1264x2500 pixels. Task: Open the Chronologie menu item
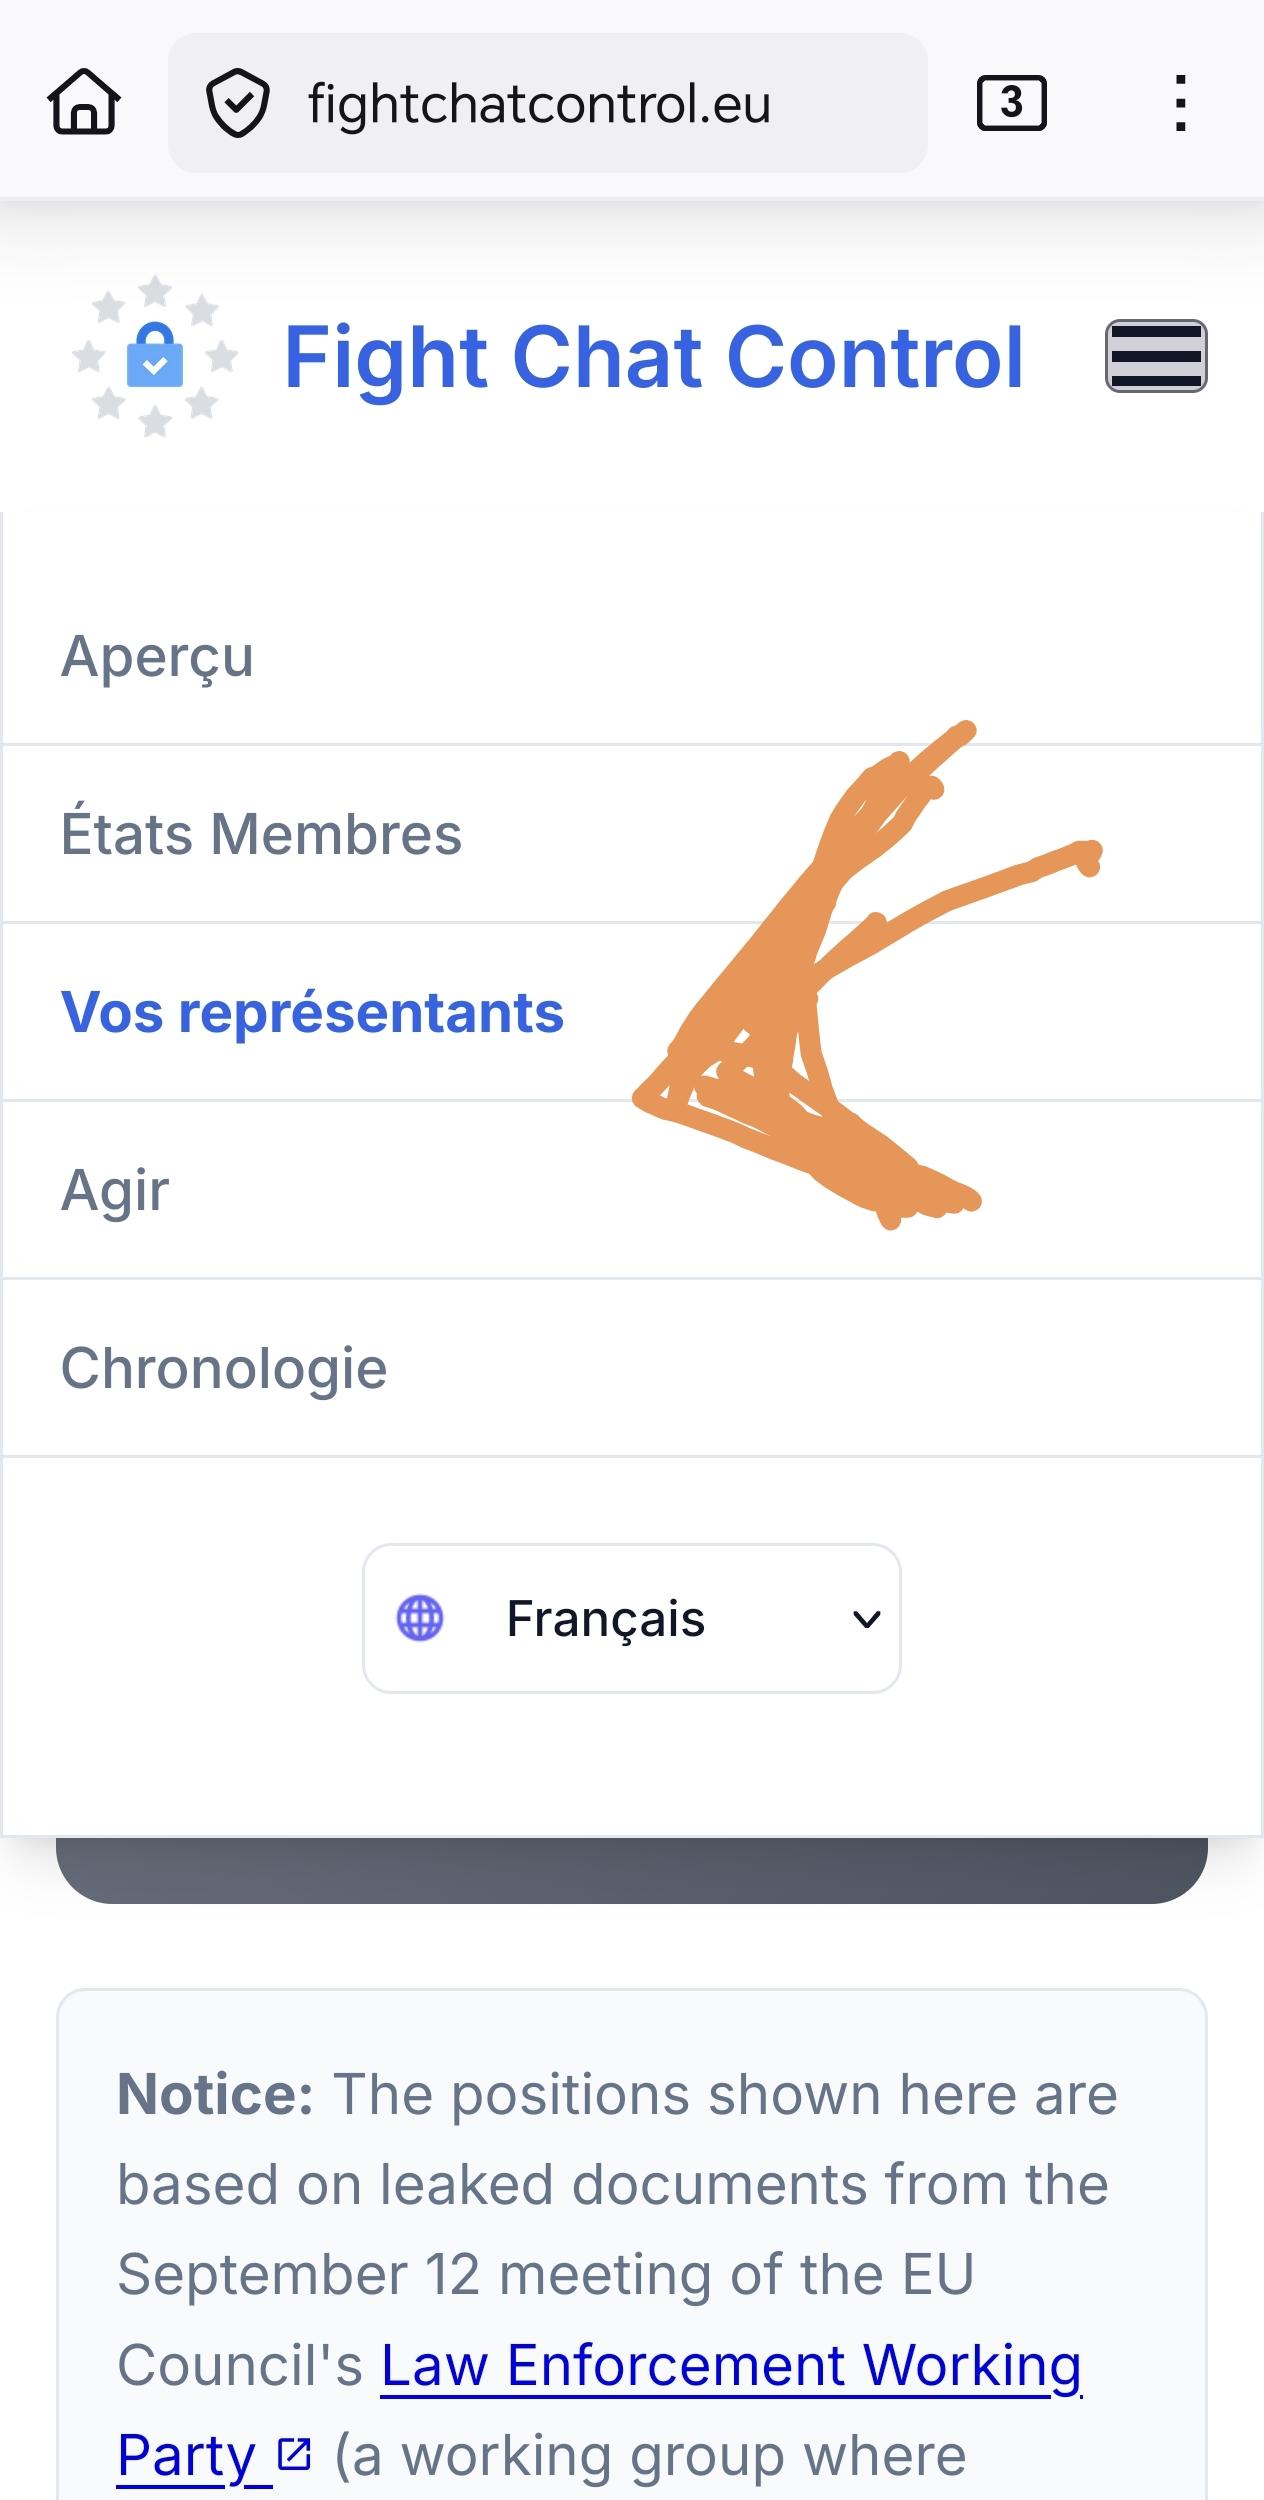pos(224,1368)
